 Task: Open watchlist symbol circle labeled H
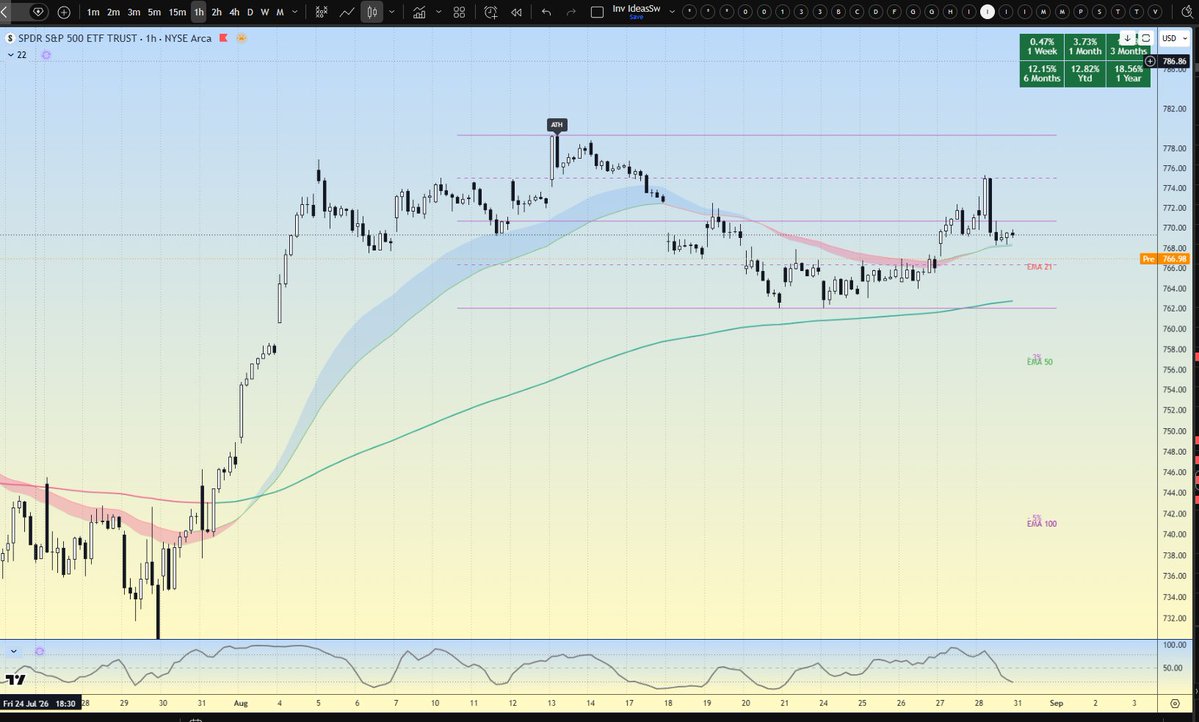tap(950, 11)
